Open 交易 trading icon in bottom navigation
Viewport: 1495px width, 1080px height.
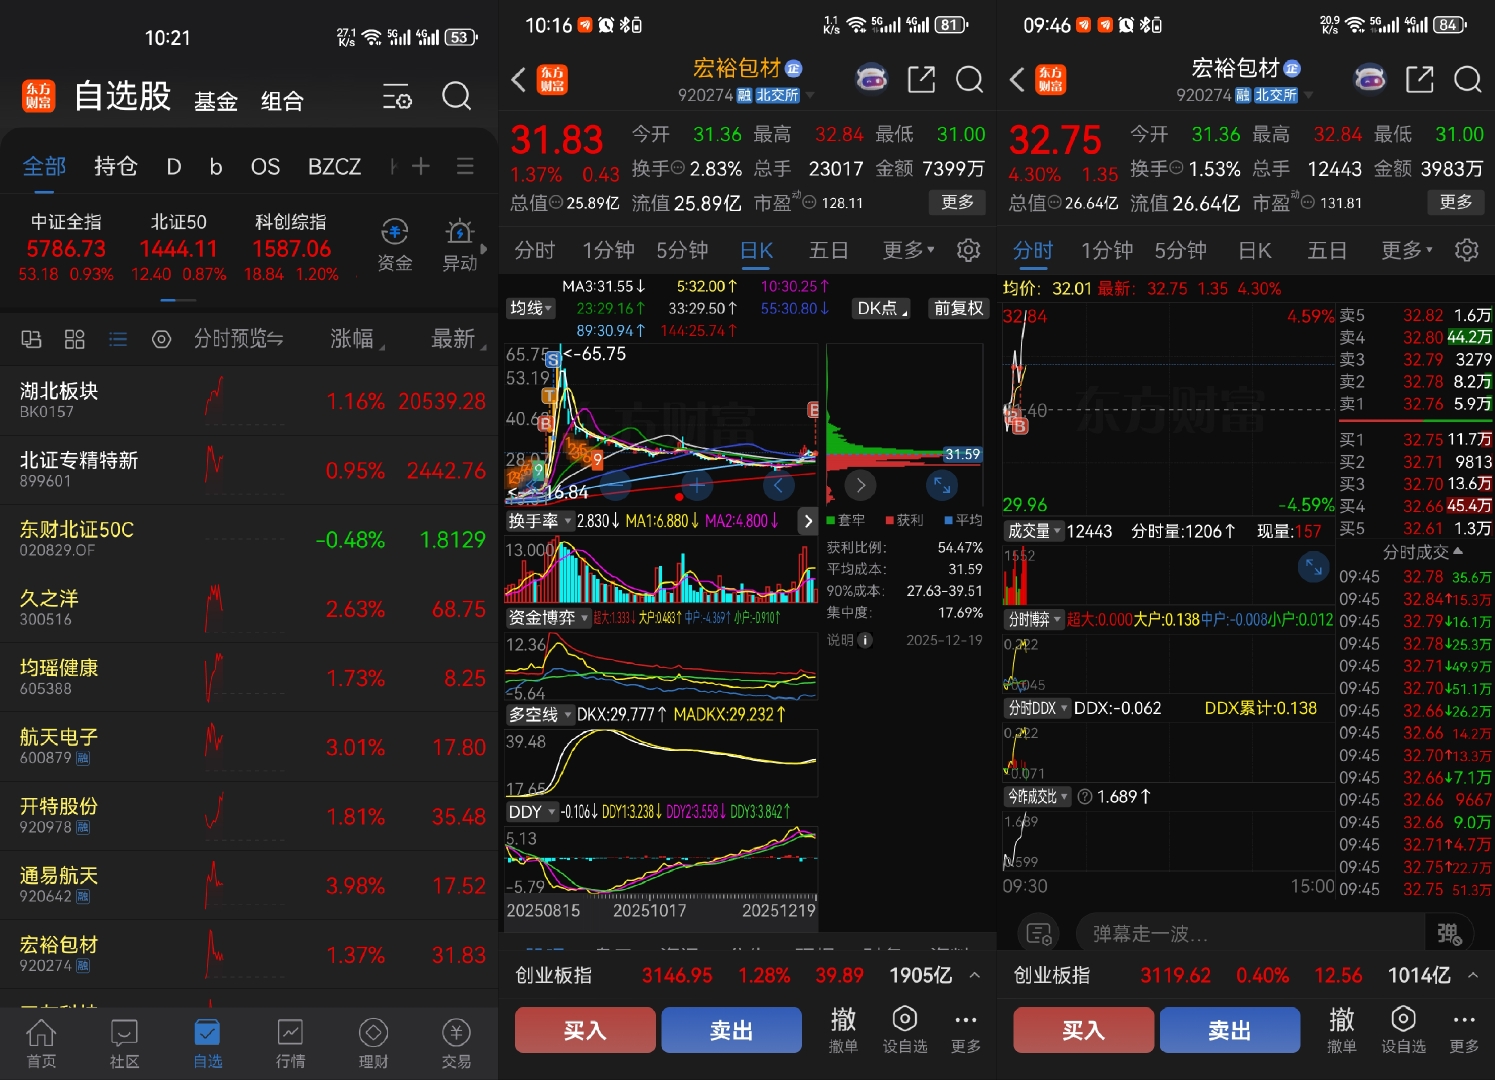(x=456, y=1044)
